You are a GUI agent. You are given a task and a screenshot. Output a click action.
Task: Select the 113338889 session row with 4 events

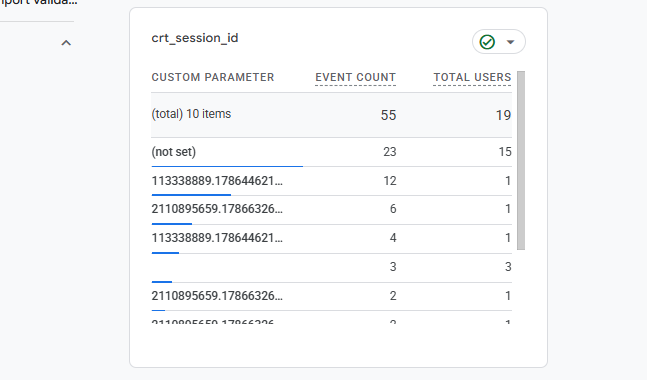[x=331, y=238]
